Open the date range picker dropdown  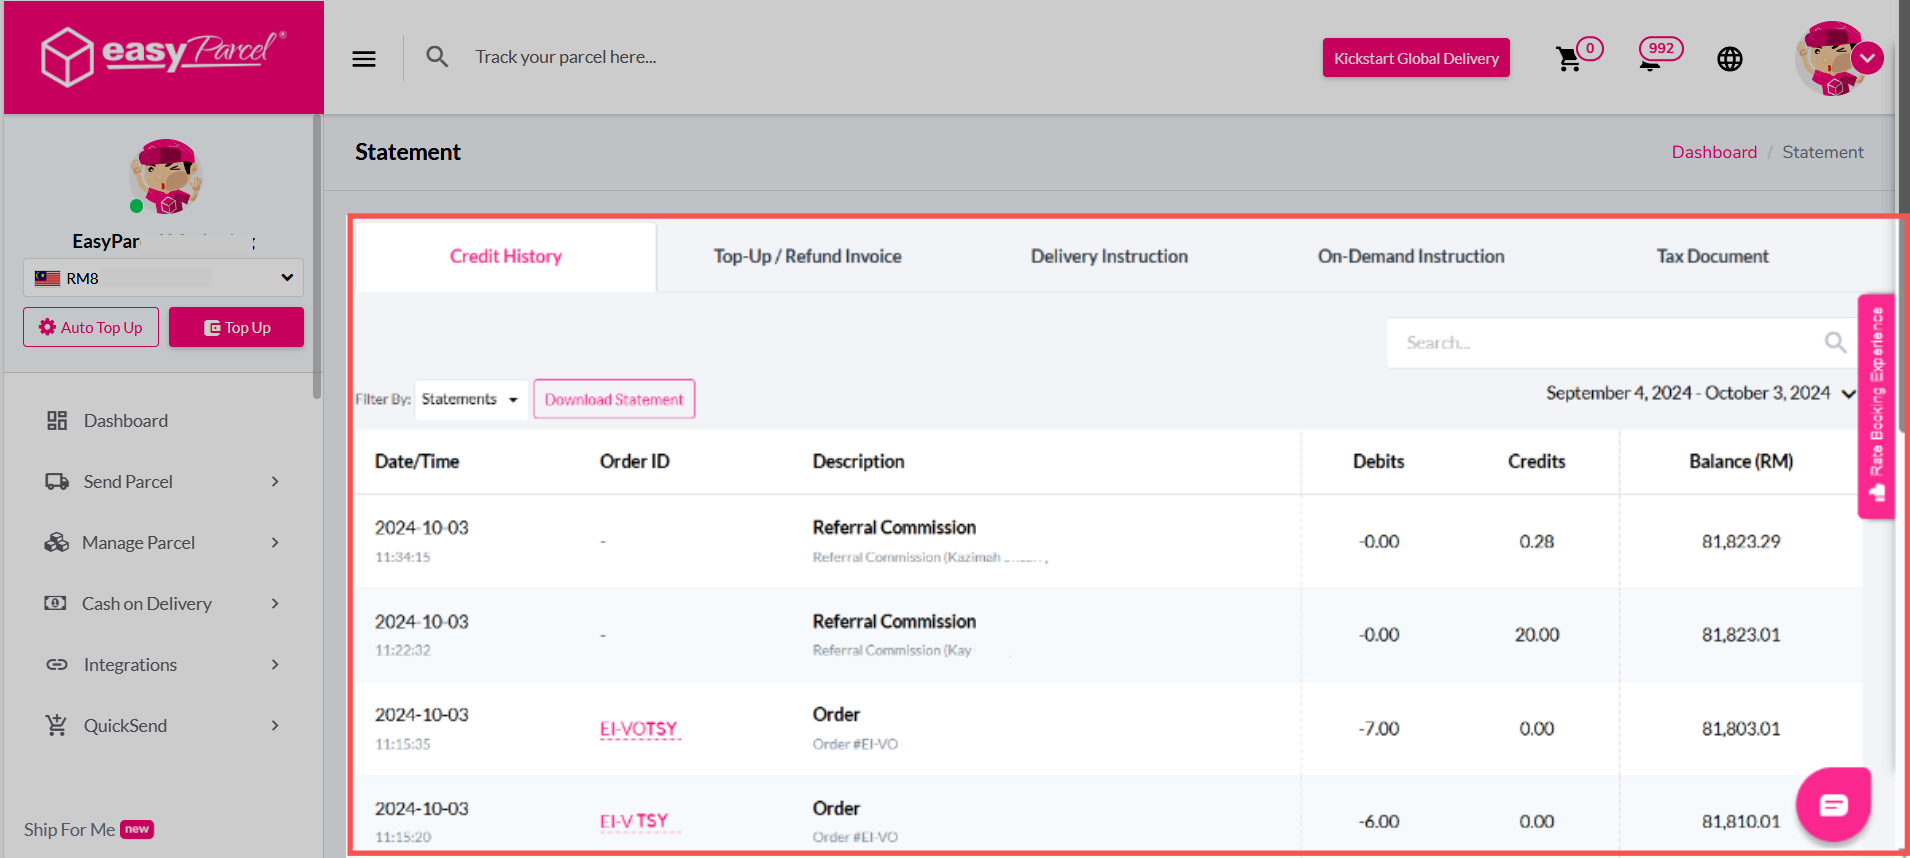[1700, 393]
